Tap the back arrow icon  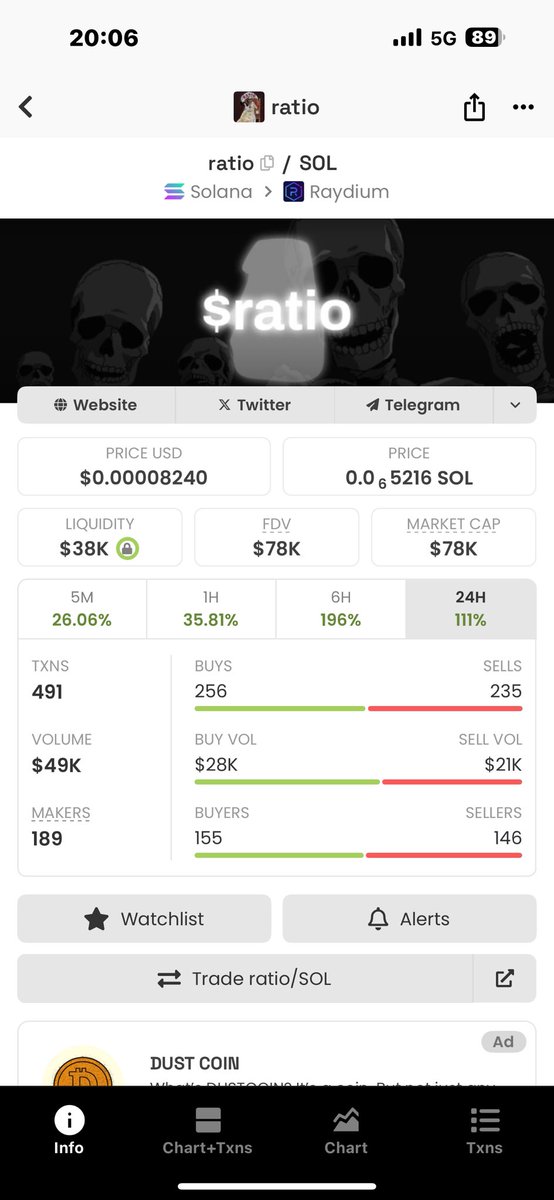coord(26,107)
